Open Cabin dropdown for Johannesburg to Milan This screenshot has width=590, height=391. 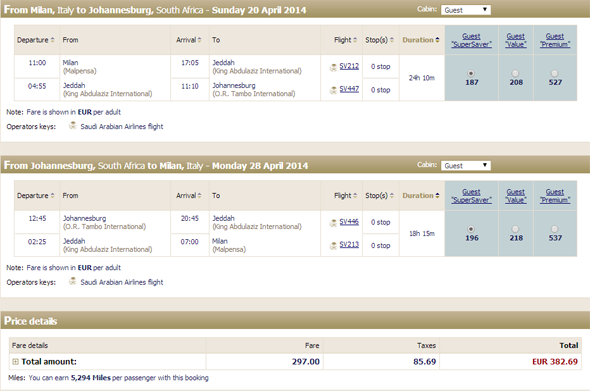click(x=466, y=165)
